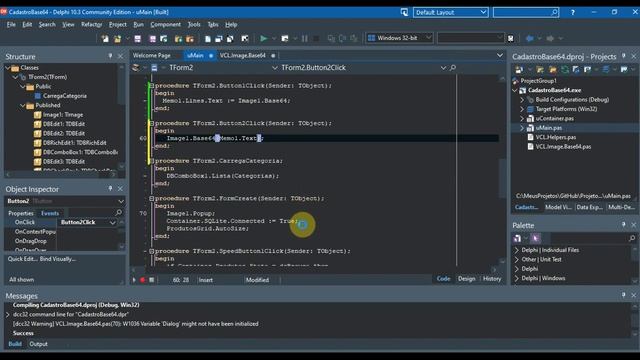Open the TForm2 class dropdown in editor

click(275, 68)
